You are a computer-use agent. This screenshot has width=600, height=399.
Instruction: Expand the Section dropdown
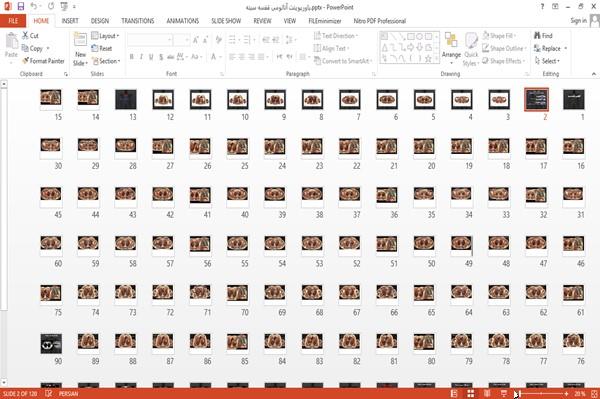coord(106,61)
